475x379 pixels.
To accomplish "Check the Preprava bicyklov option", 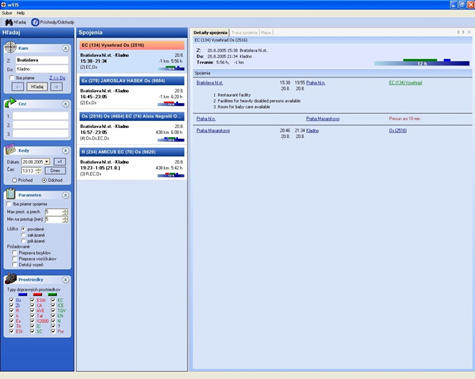I will click(x=15, y=253).
